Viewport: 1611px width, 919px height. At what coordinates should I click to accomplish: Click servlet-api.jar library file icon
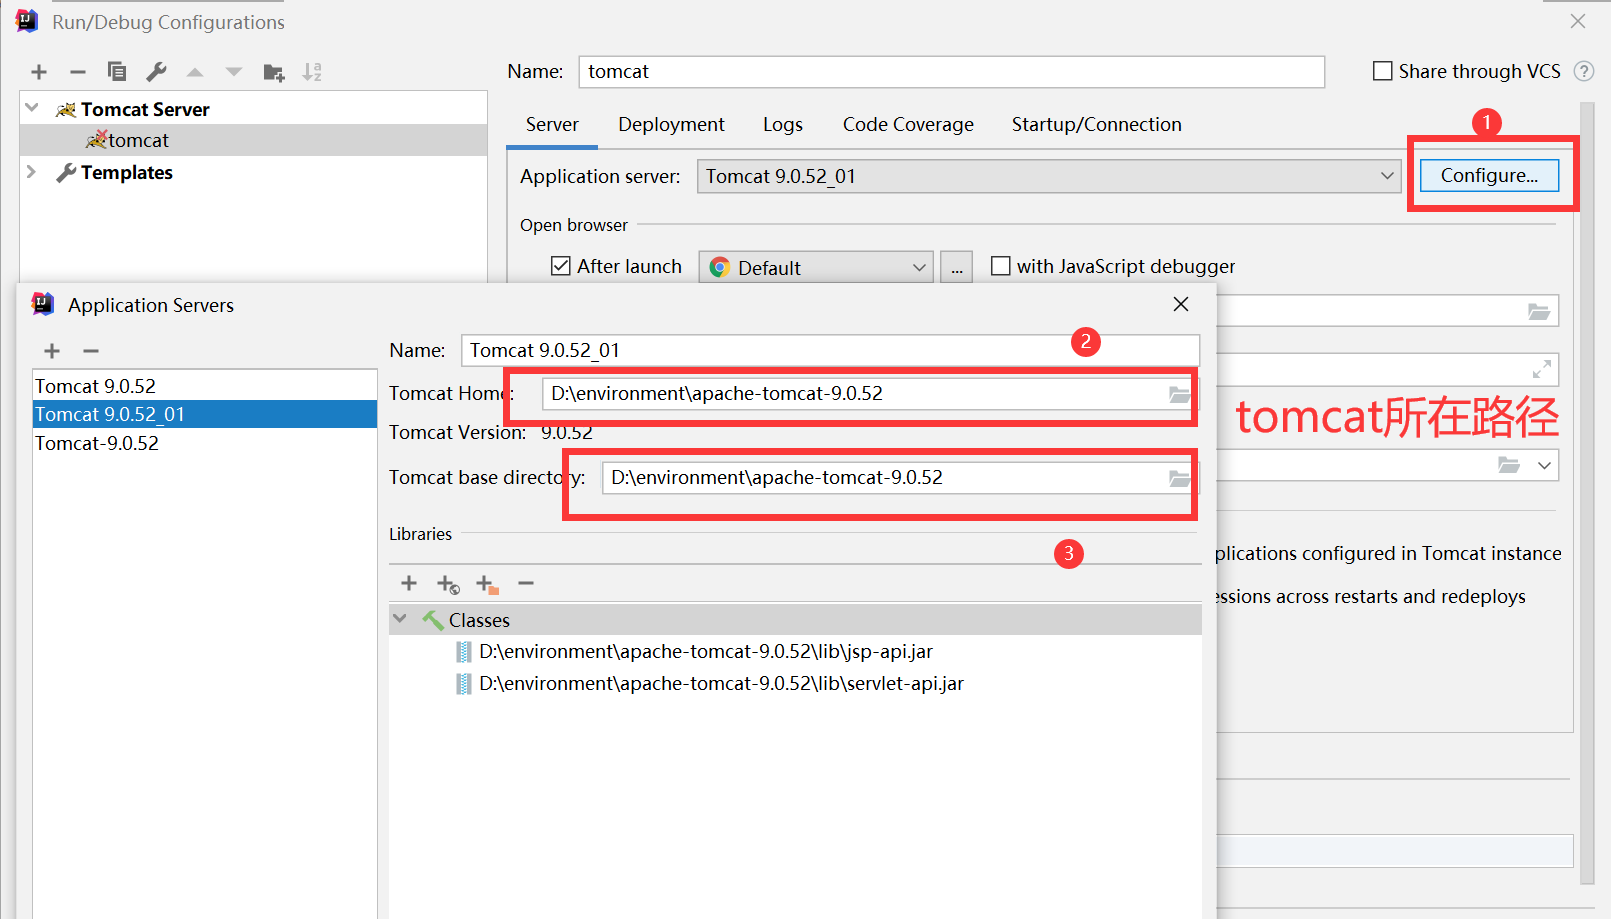pyautogui.click(x=464, y=684)
